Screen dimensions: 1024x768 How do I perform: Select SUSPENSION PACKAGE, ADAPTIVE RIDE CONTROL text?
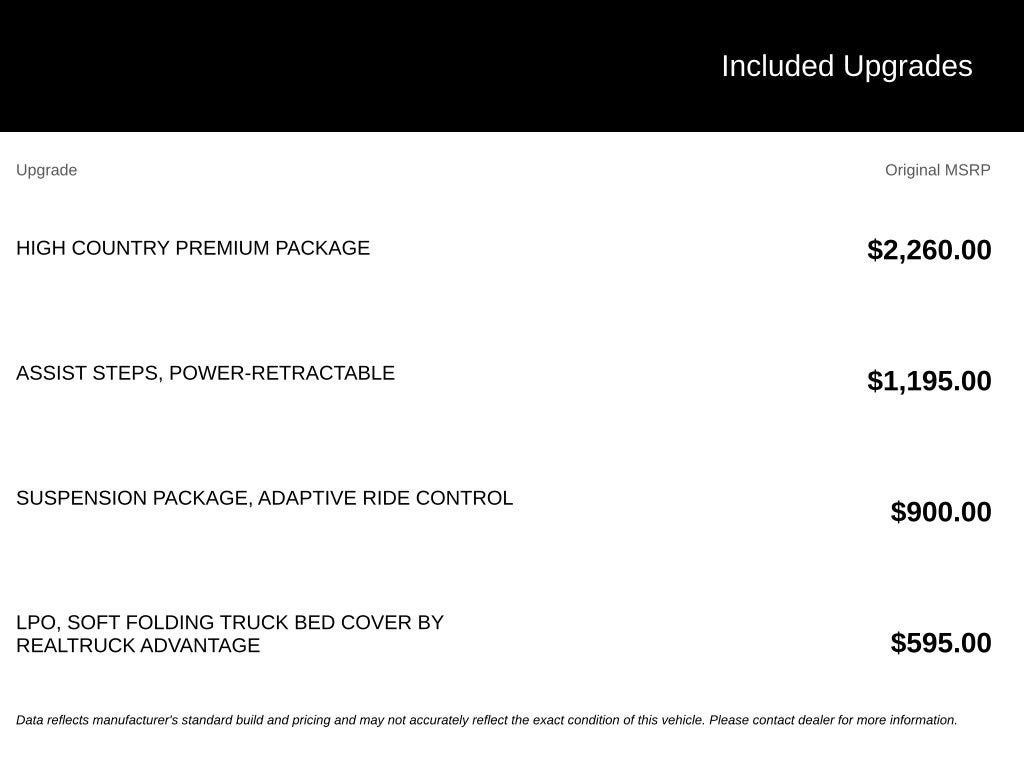point(264,498)
